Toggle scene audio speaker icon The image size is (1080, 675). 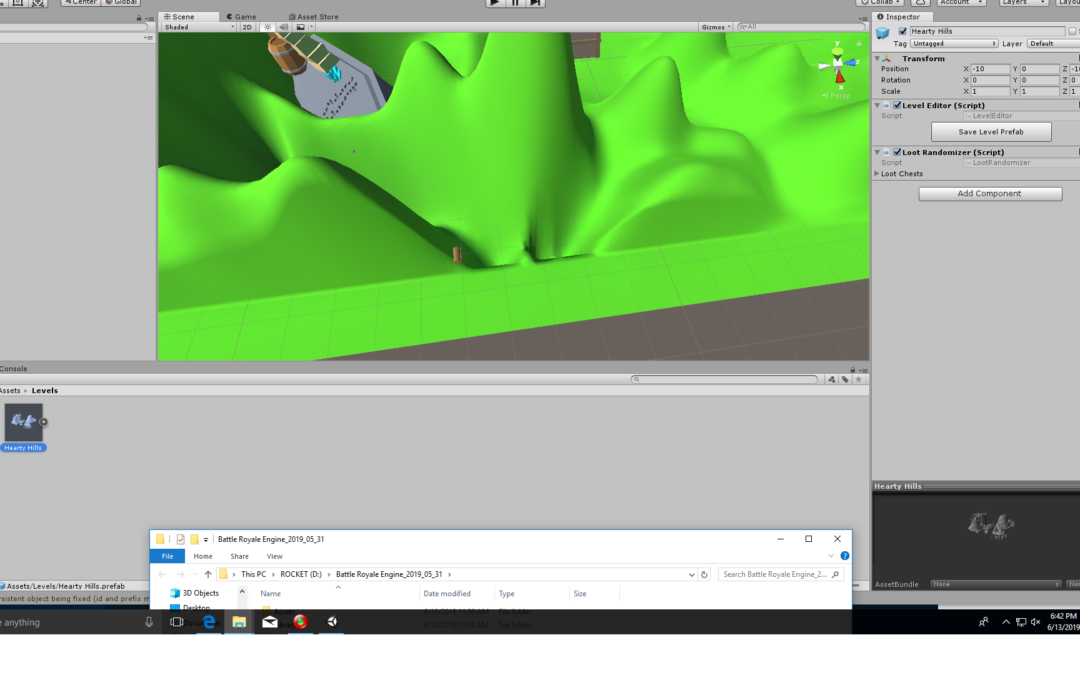pos(284,27)
